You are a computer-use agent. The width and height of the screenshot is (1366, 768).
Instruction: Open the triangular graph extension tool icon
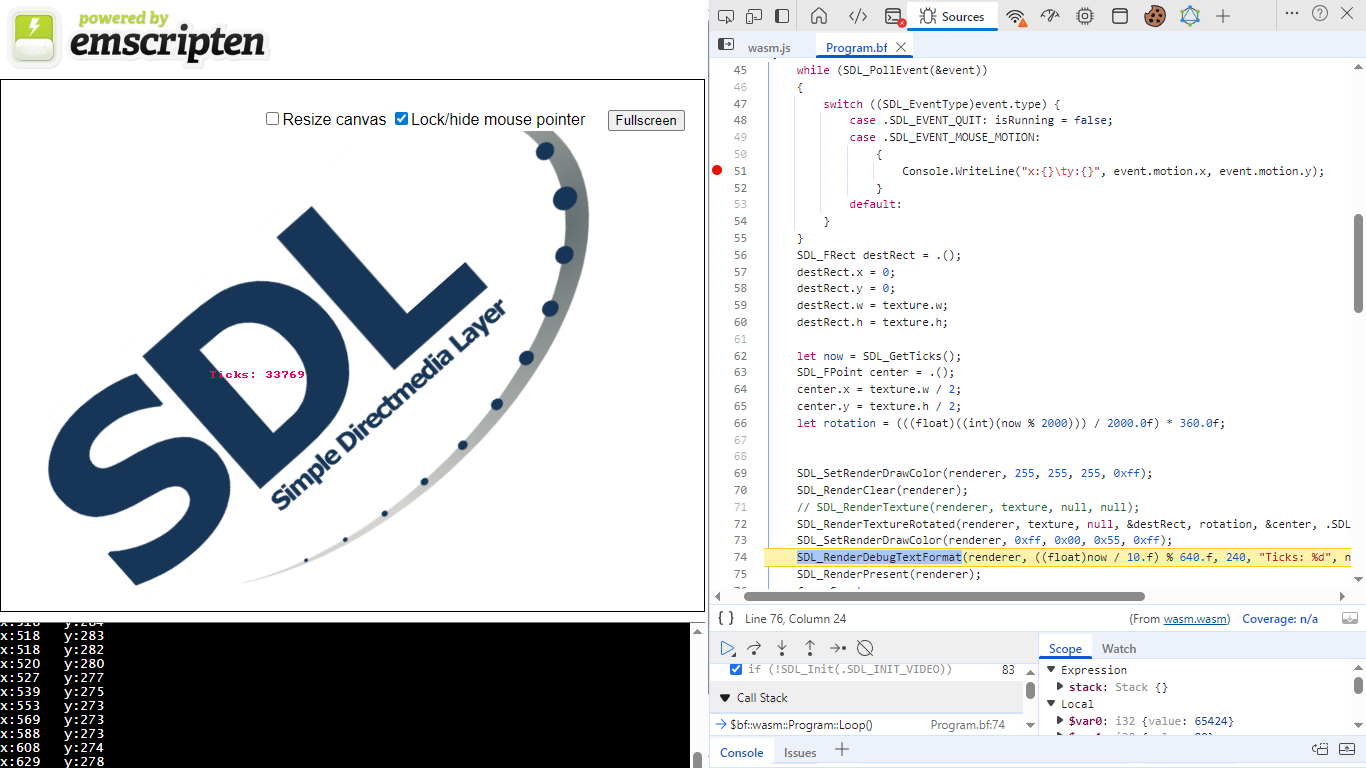(x=1189, y=16)
